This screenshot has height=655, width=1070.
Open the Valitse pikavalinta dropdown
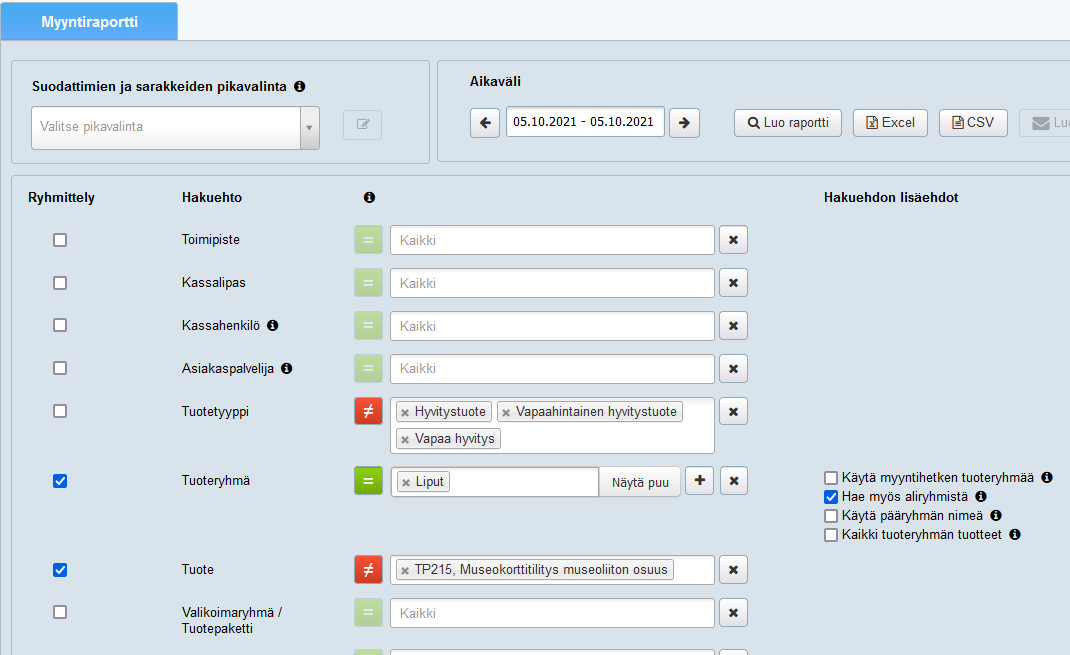(175, 128)
